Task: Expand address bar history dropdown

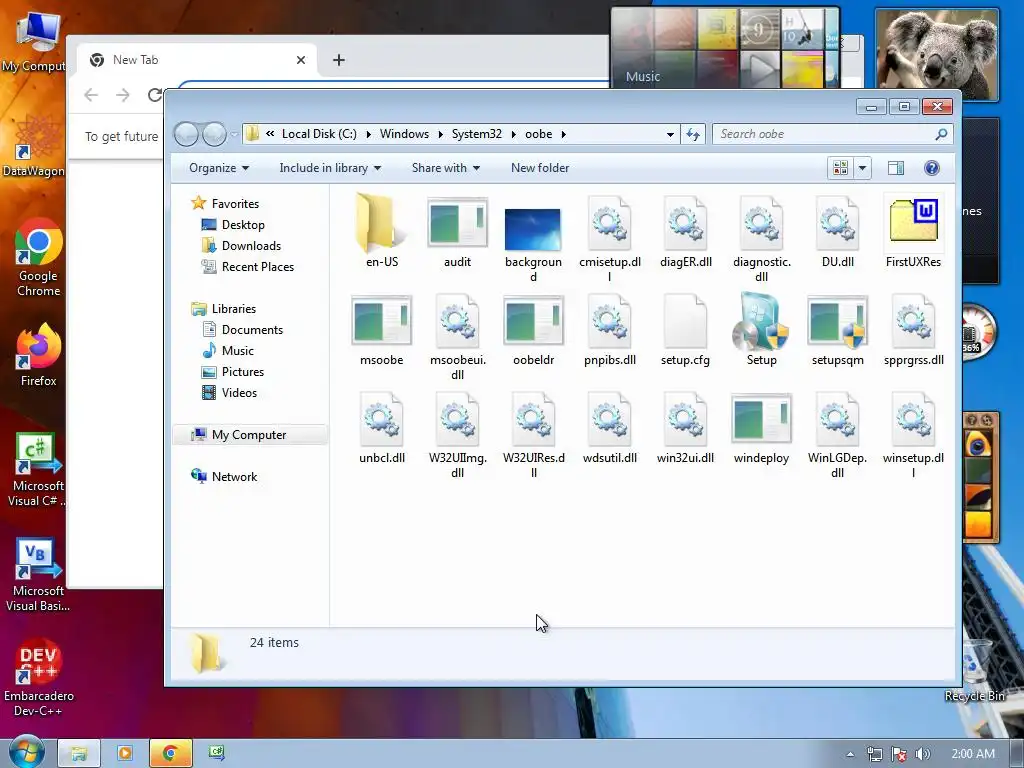Action: [670, 134]
